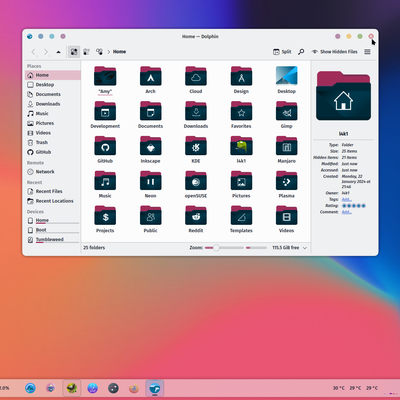The width and height of the screenshot is (400, 400).
Task: Select Music in Places sidebar
Action: coord(53,114)
